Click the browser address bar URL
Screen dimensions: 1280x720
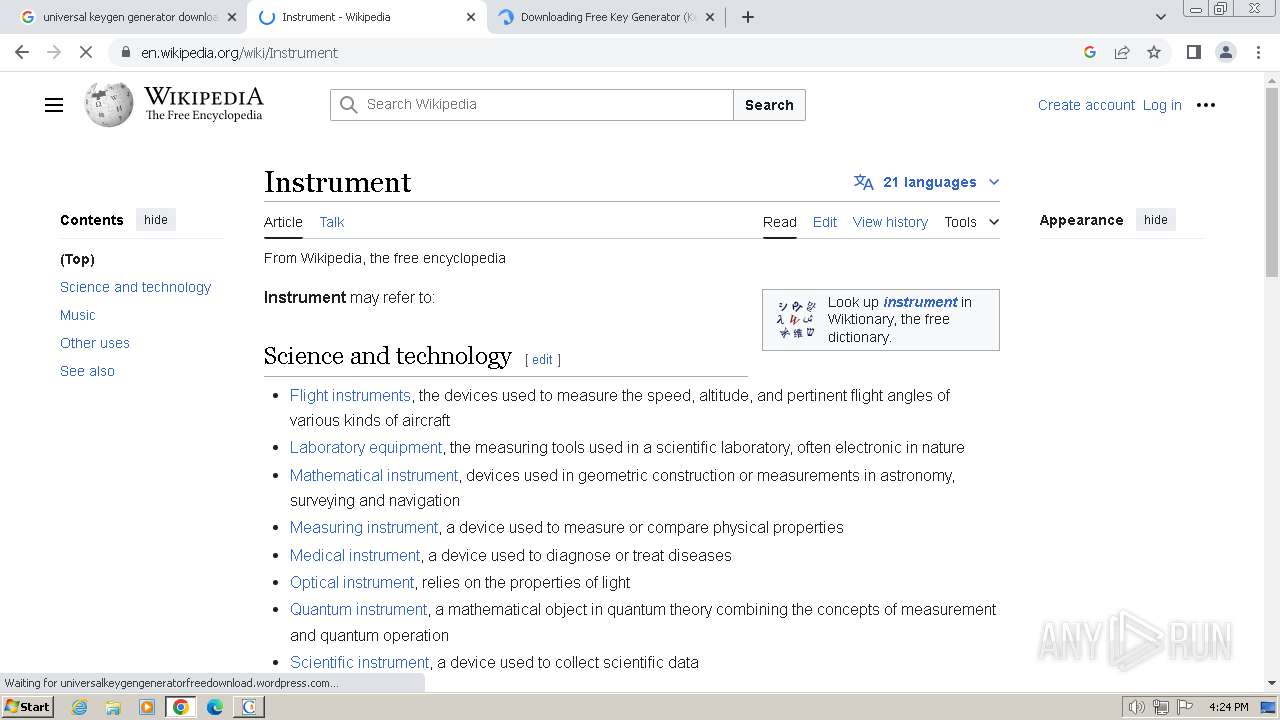240,52
